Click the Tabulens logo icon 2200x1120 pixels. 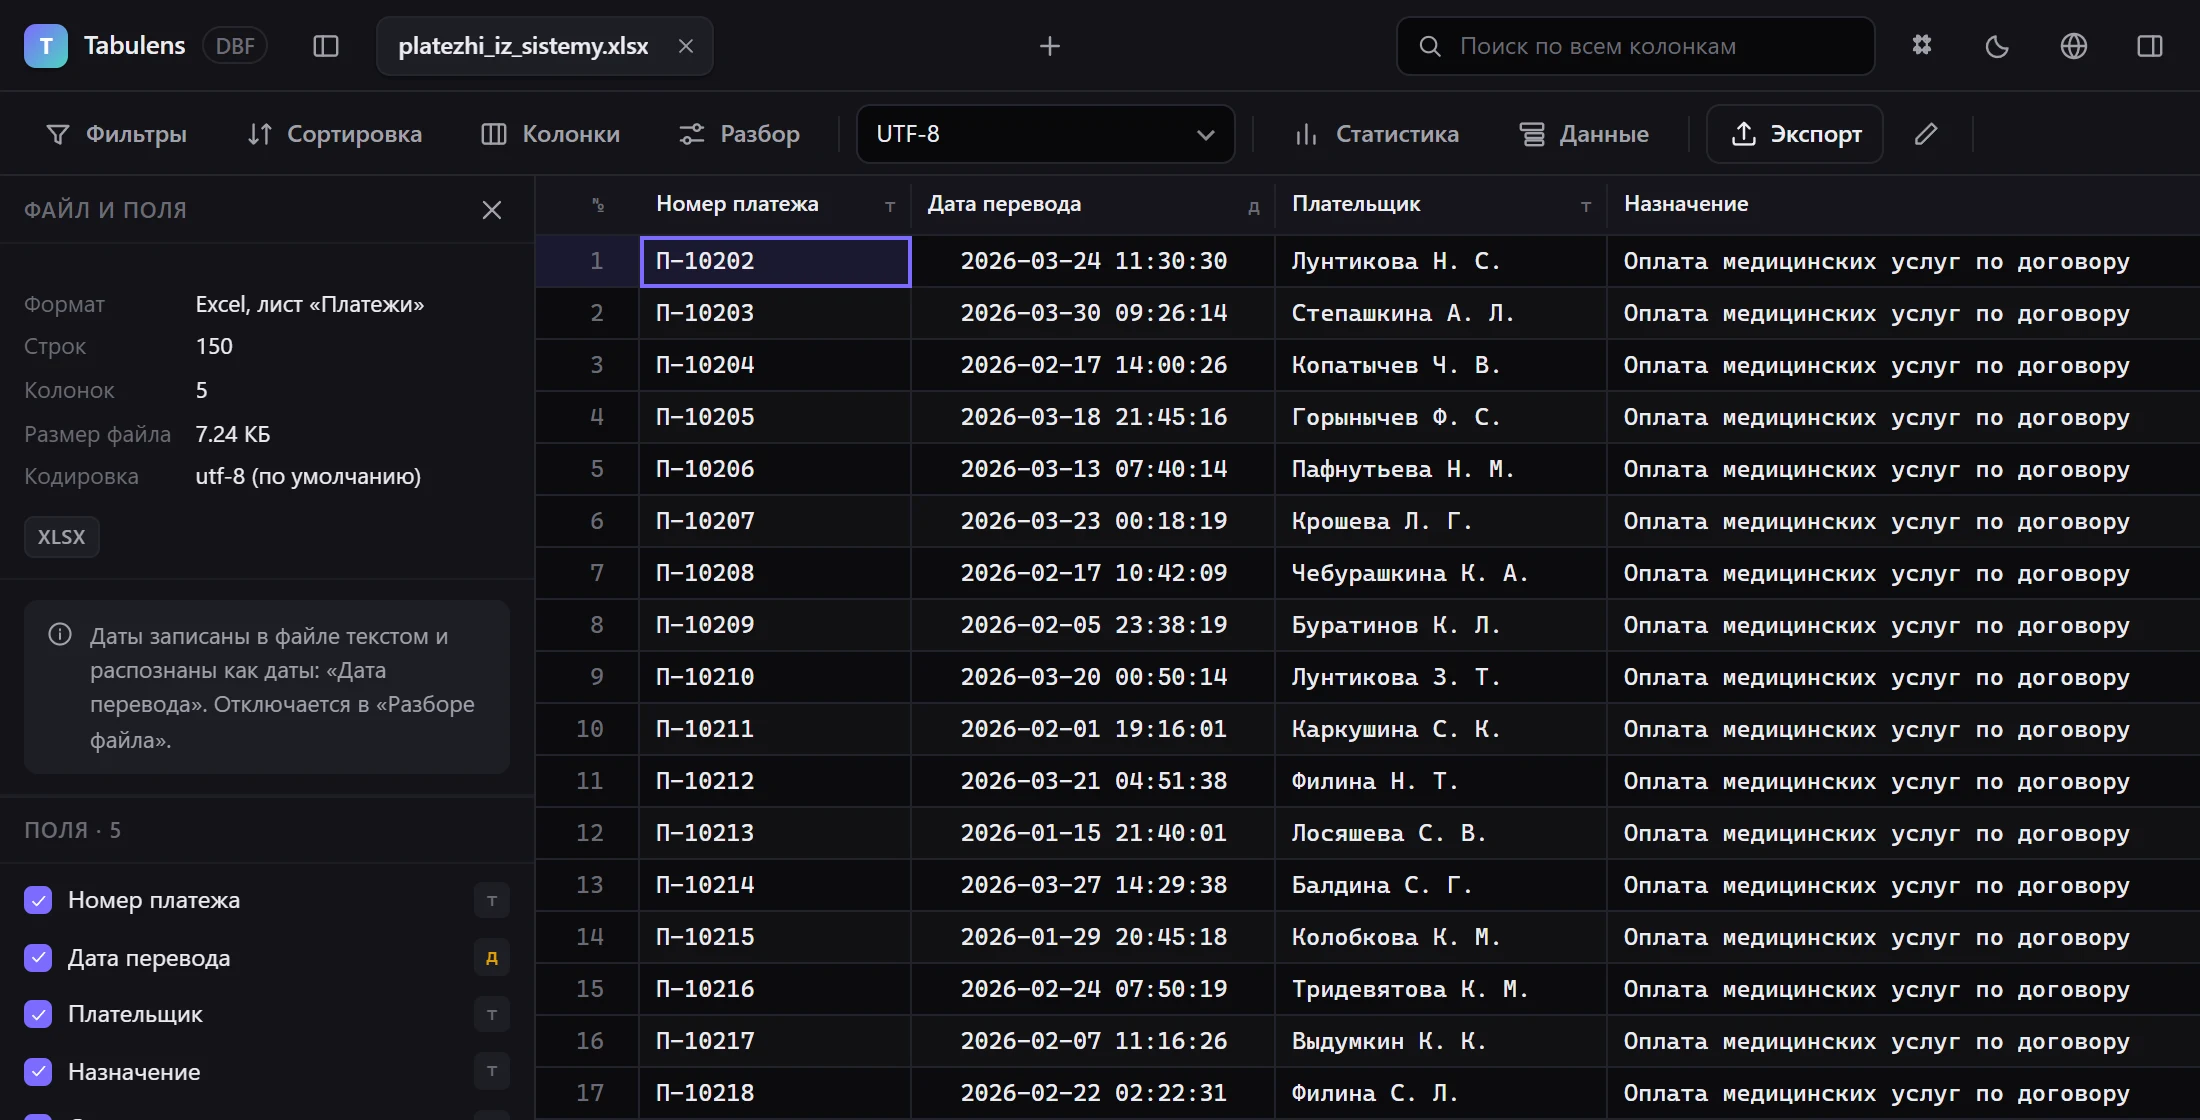46,46
